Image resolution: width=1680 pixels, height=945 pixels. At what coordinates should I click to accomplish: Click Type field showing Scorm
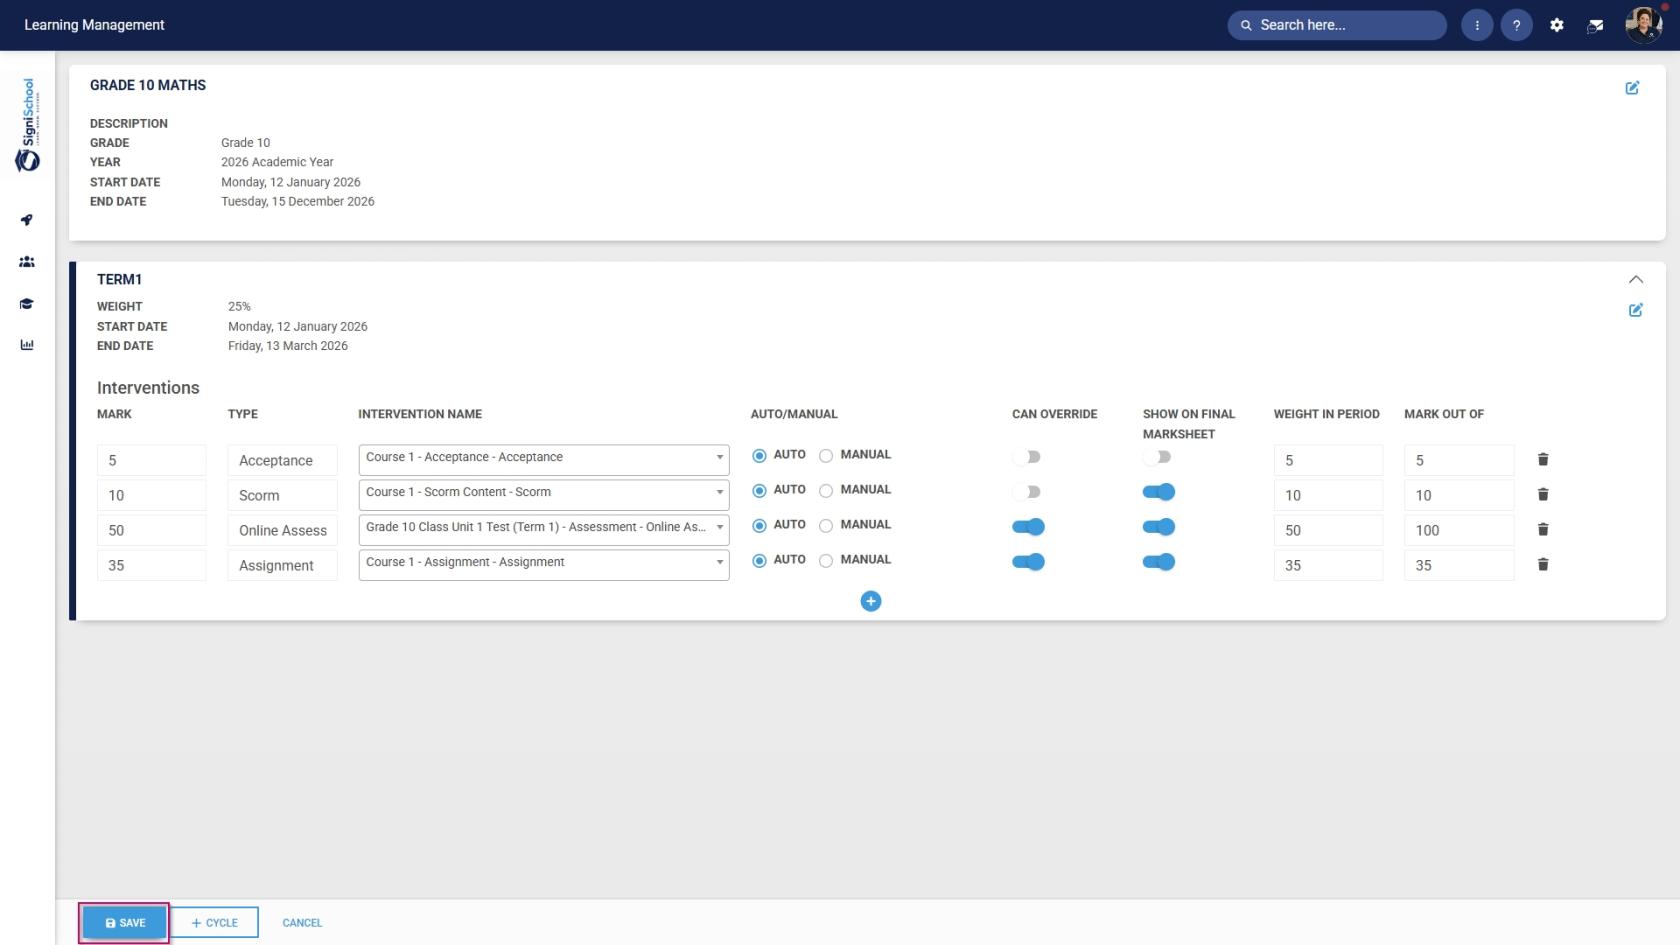point(282,495)
